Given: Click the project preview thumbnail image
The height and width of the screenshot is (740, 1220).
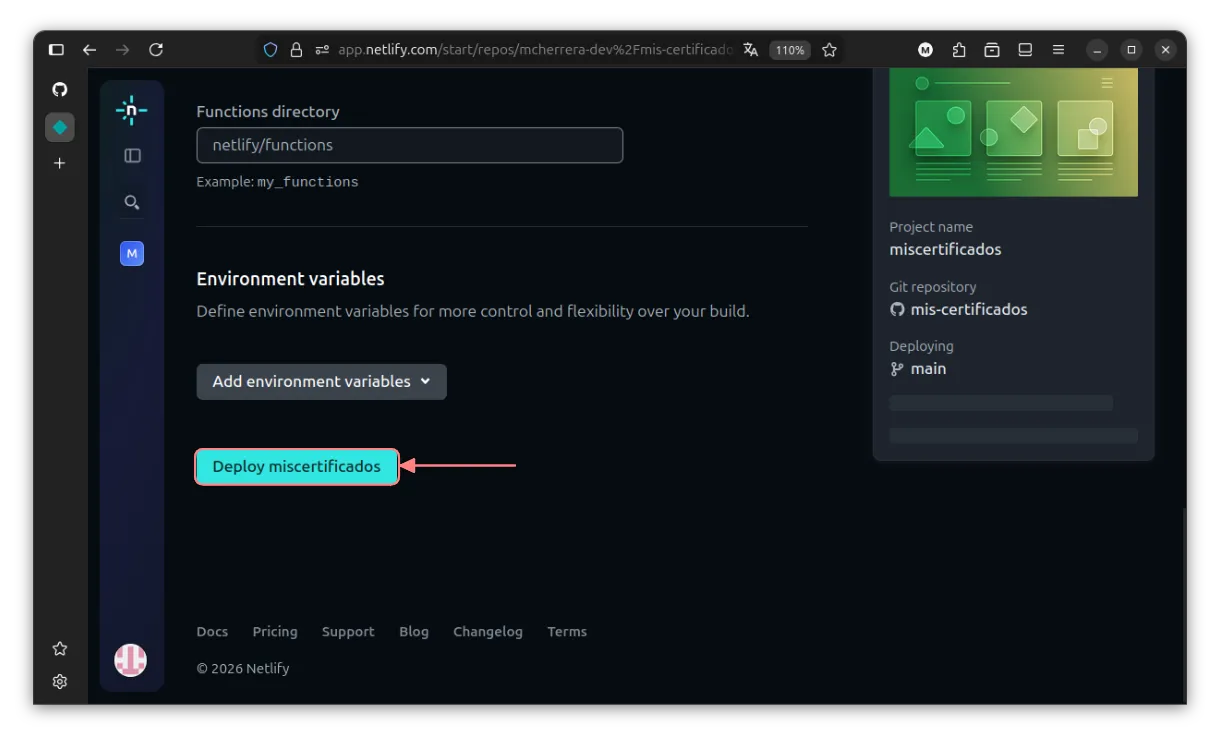Looking at the screenshot, I should pos(1013,132).
